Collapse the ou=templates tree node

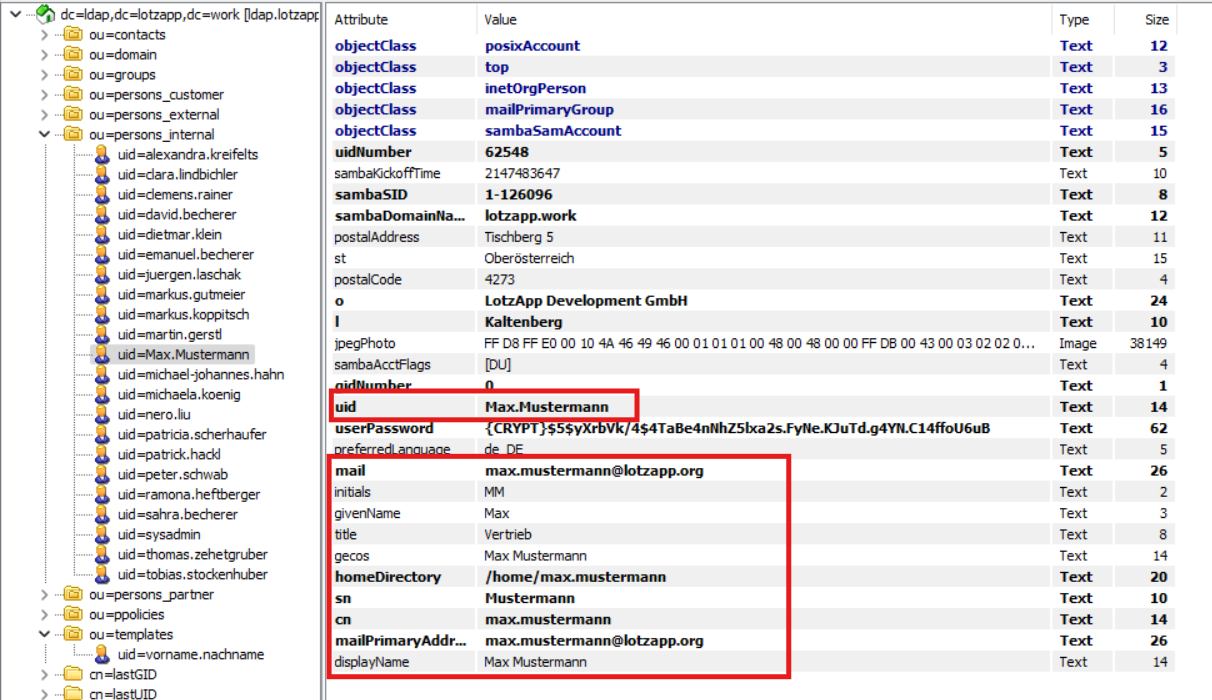pyautogui.click(x=44, y=635)
